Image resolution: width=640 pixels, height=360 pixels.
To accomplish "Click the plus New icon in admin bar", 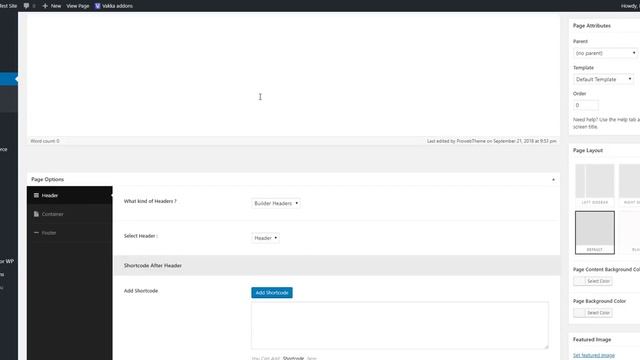I will pyautogui.click(x=45, y=6).
